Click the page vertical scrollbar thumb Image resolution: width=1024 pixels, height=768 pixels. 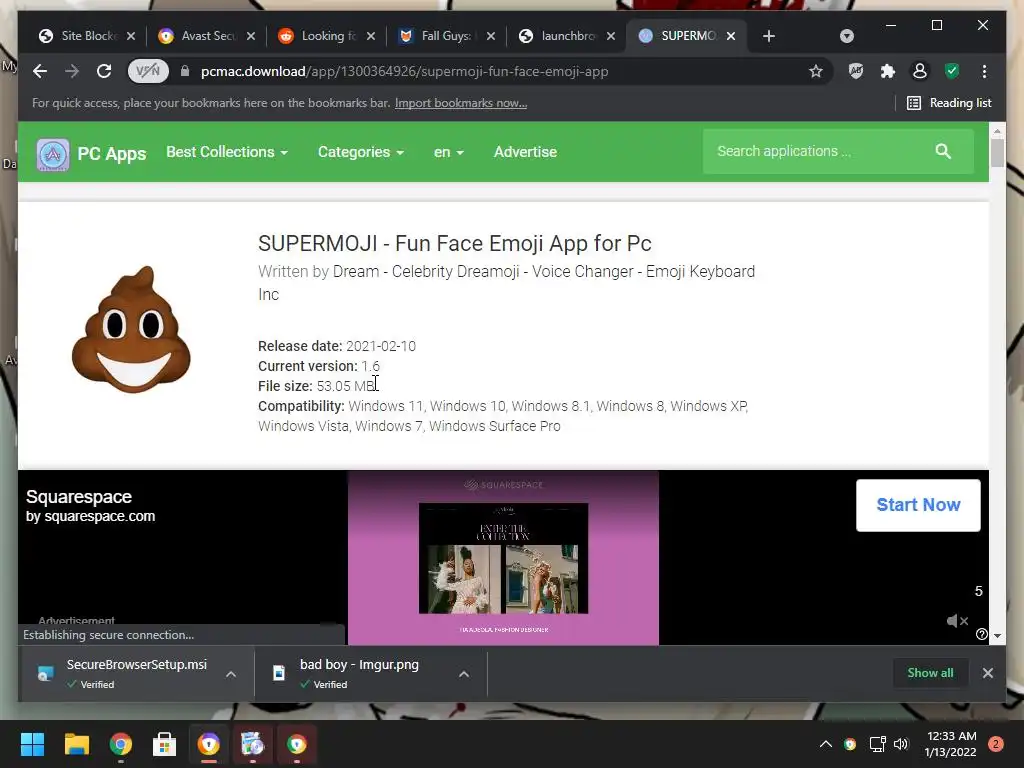click(997, 153)
